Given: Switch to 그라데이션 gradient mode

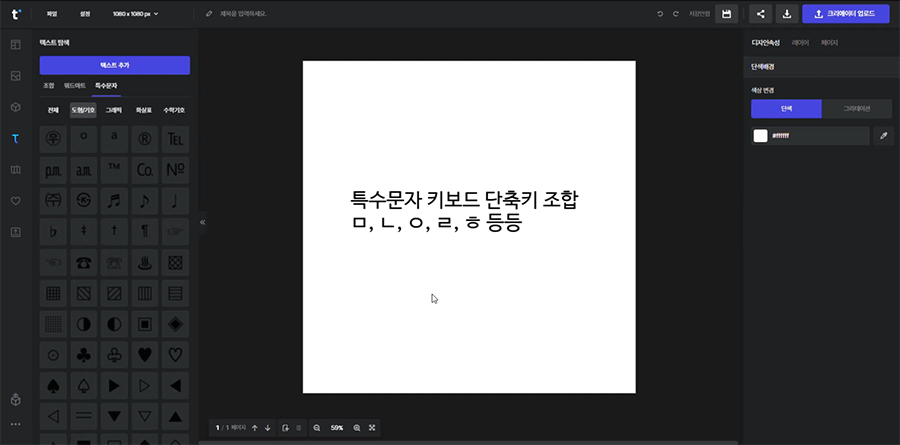Looking at the screenshot, I should (857, 109).
